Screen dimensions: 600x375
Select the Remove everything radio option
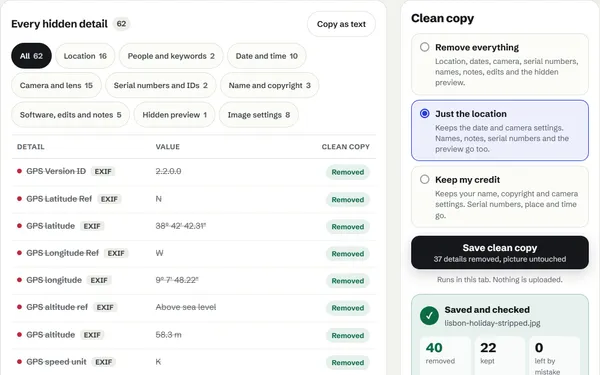[x=424, y=47]
